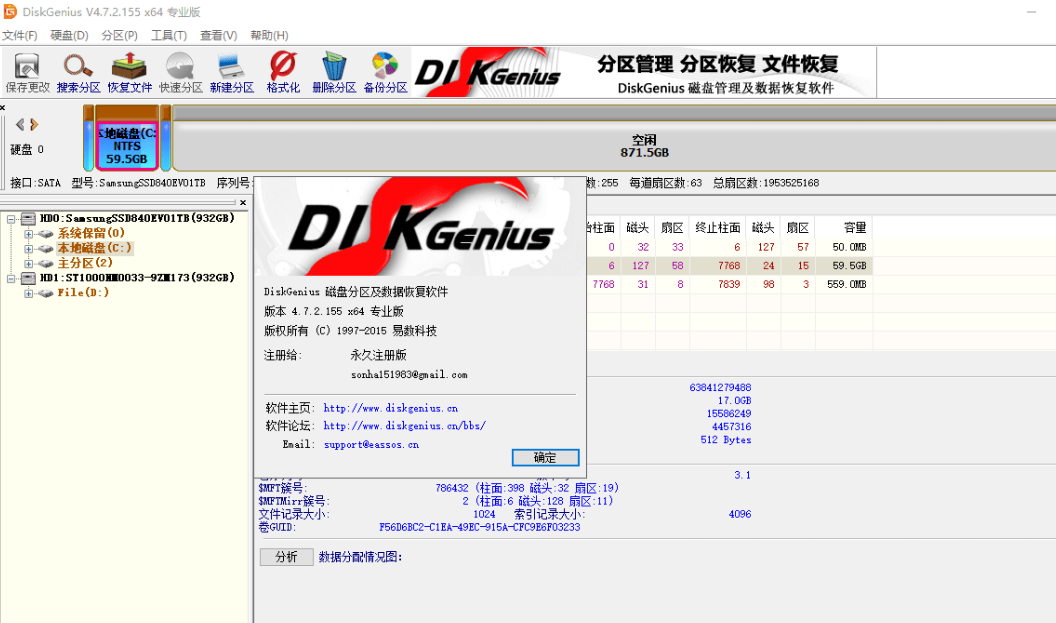Open the 搜索分区 search partition tool
Screen dimensions: 1056x623
point(78,66)
